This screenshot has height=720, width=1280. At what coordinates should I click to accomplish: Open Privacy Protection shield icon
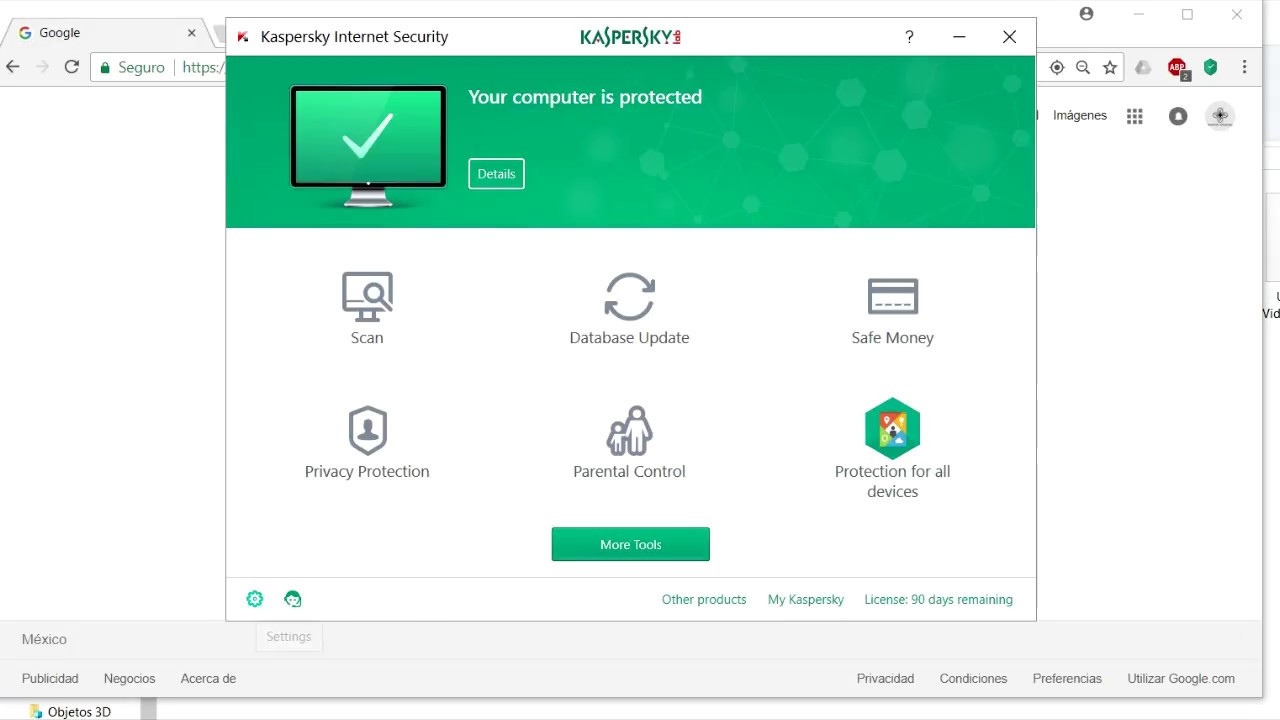point(367,430)
